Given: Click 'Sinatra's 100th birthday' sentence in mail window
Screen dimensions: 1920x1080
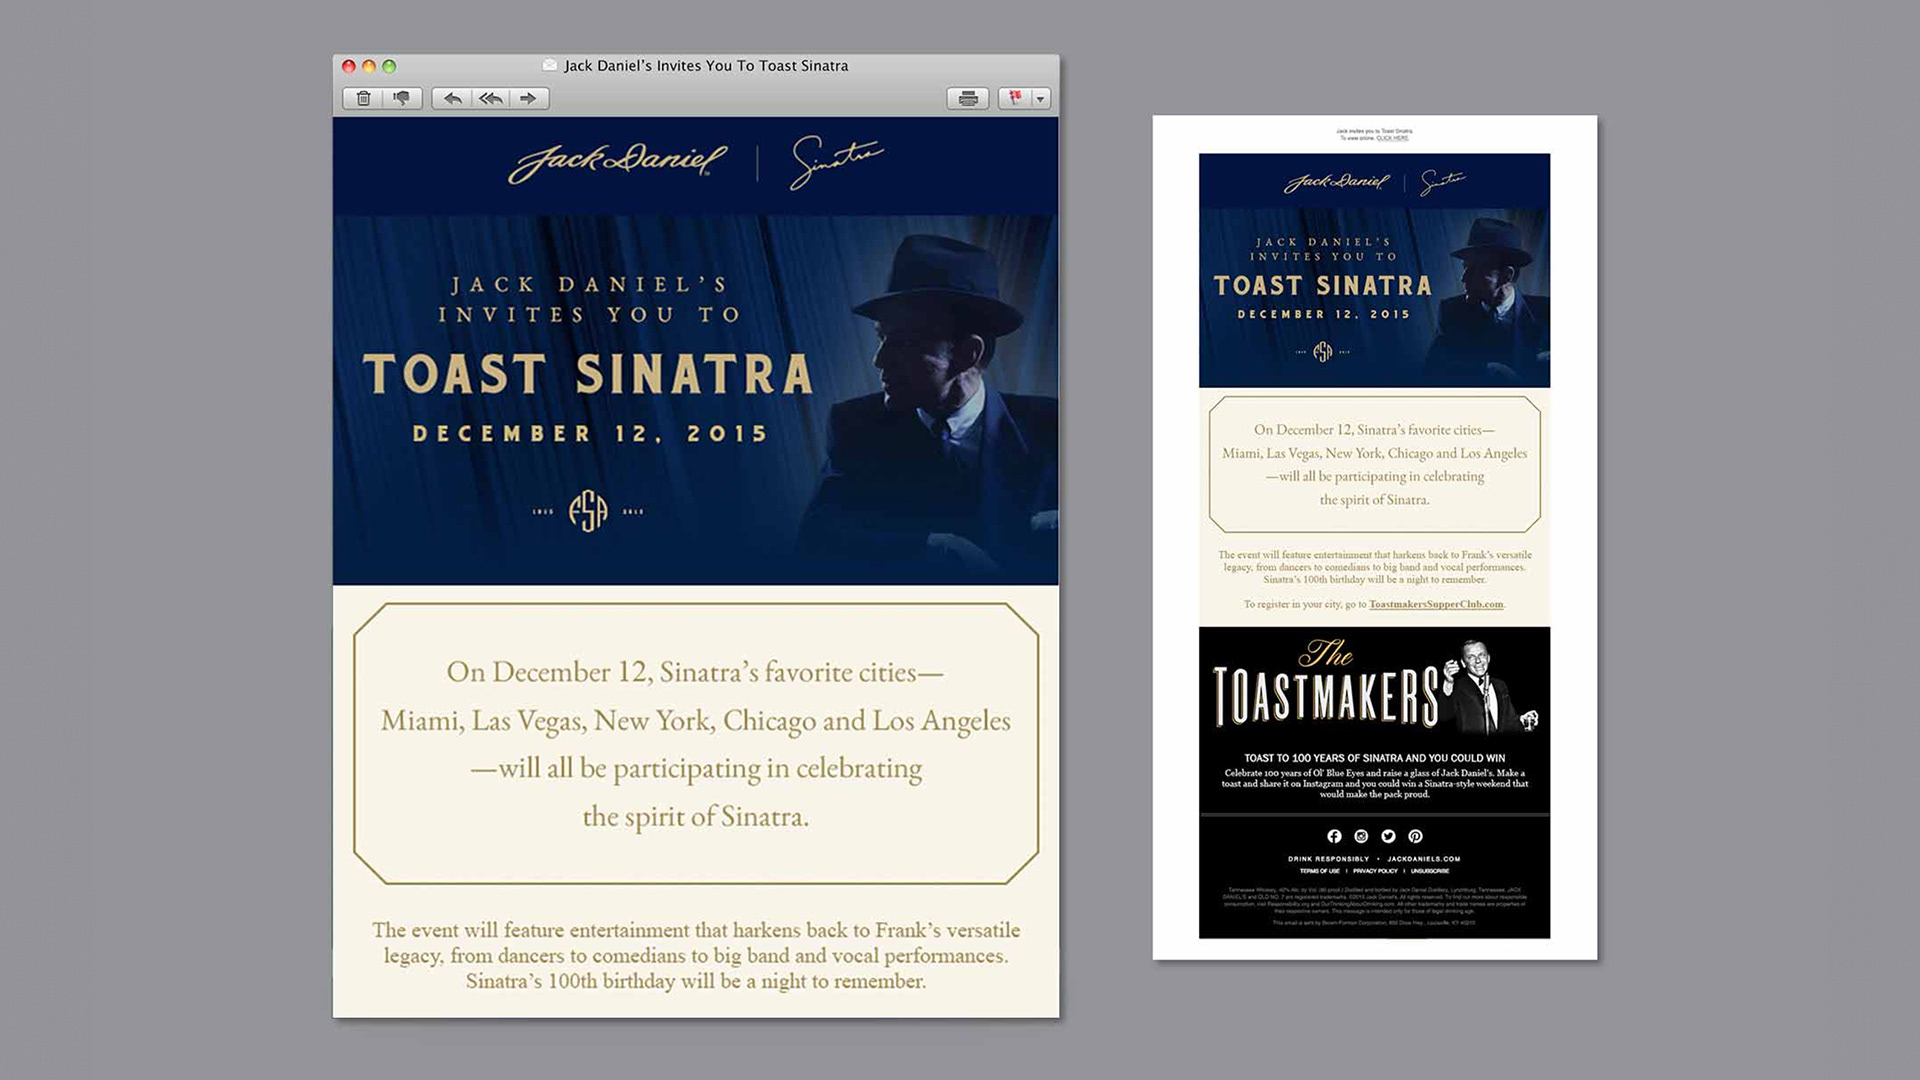Looking at the screenshot, I should pyautogui.click(x=696, y=981).
